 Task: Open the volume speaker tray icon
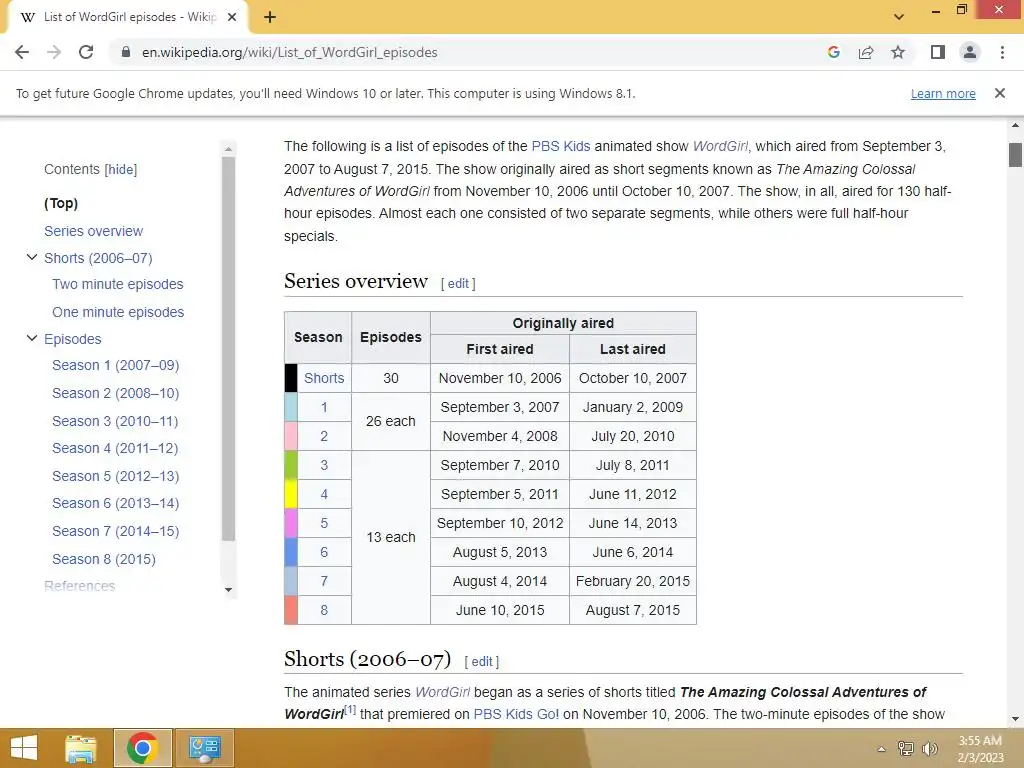930,749
